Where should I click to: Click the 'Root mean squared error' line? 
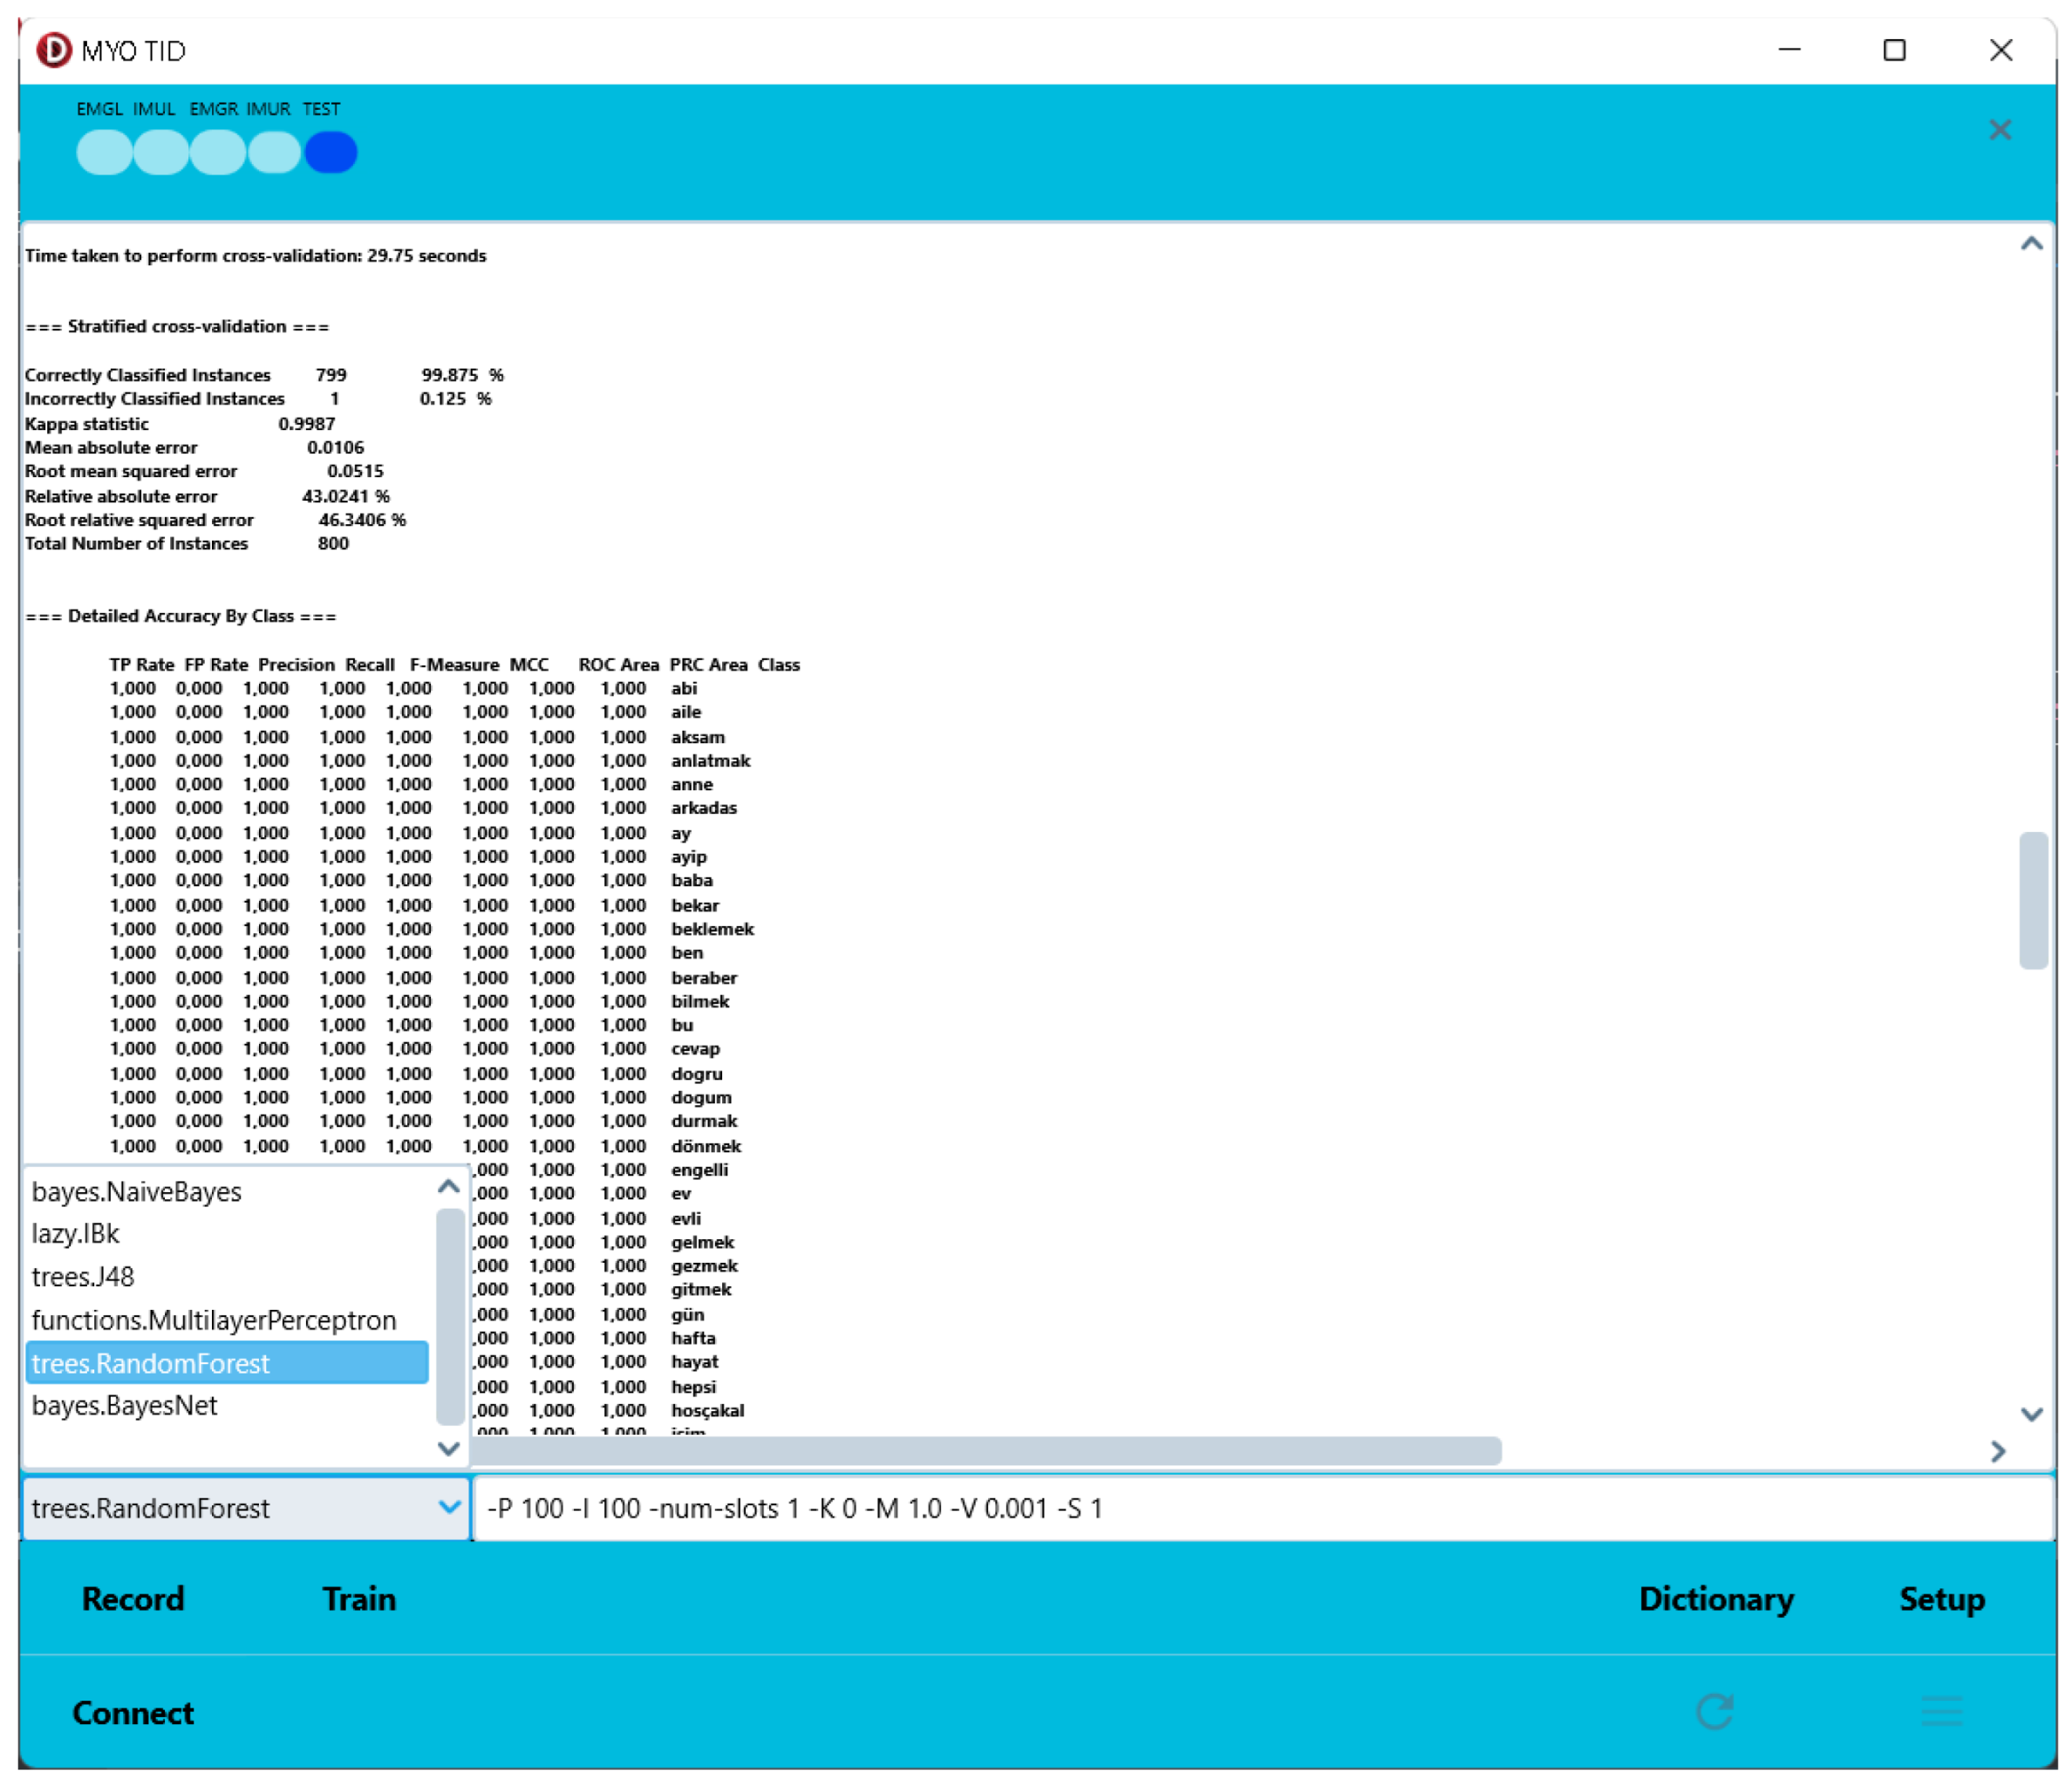click(204, 471)
